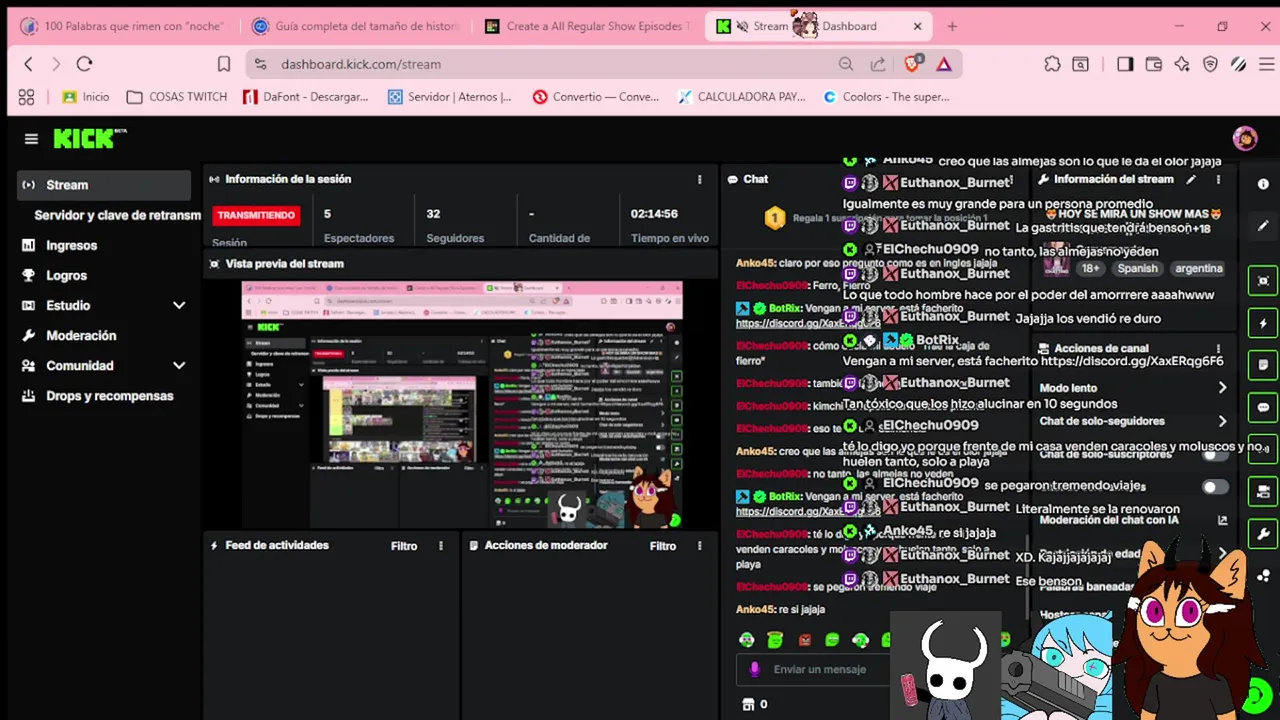Click the green screen-capture sidebar icon
The width and height of the screenshot is (1280, 720).
(x=1263, y=281)
